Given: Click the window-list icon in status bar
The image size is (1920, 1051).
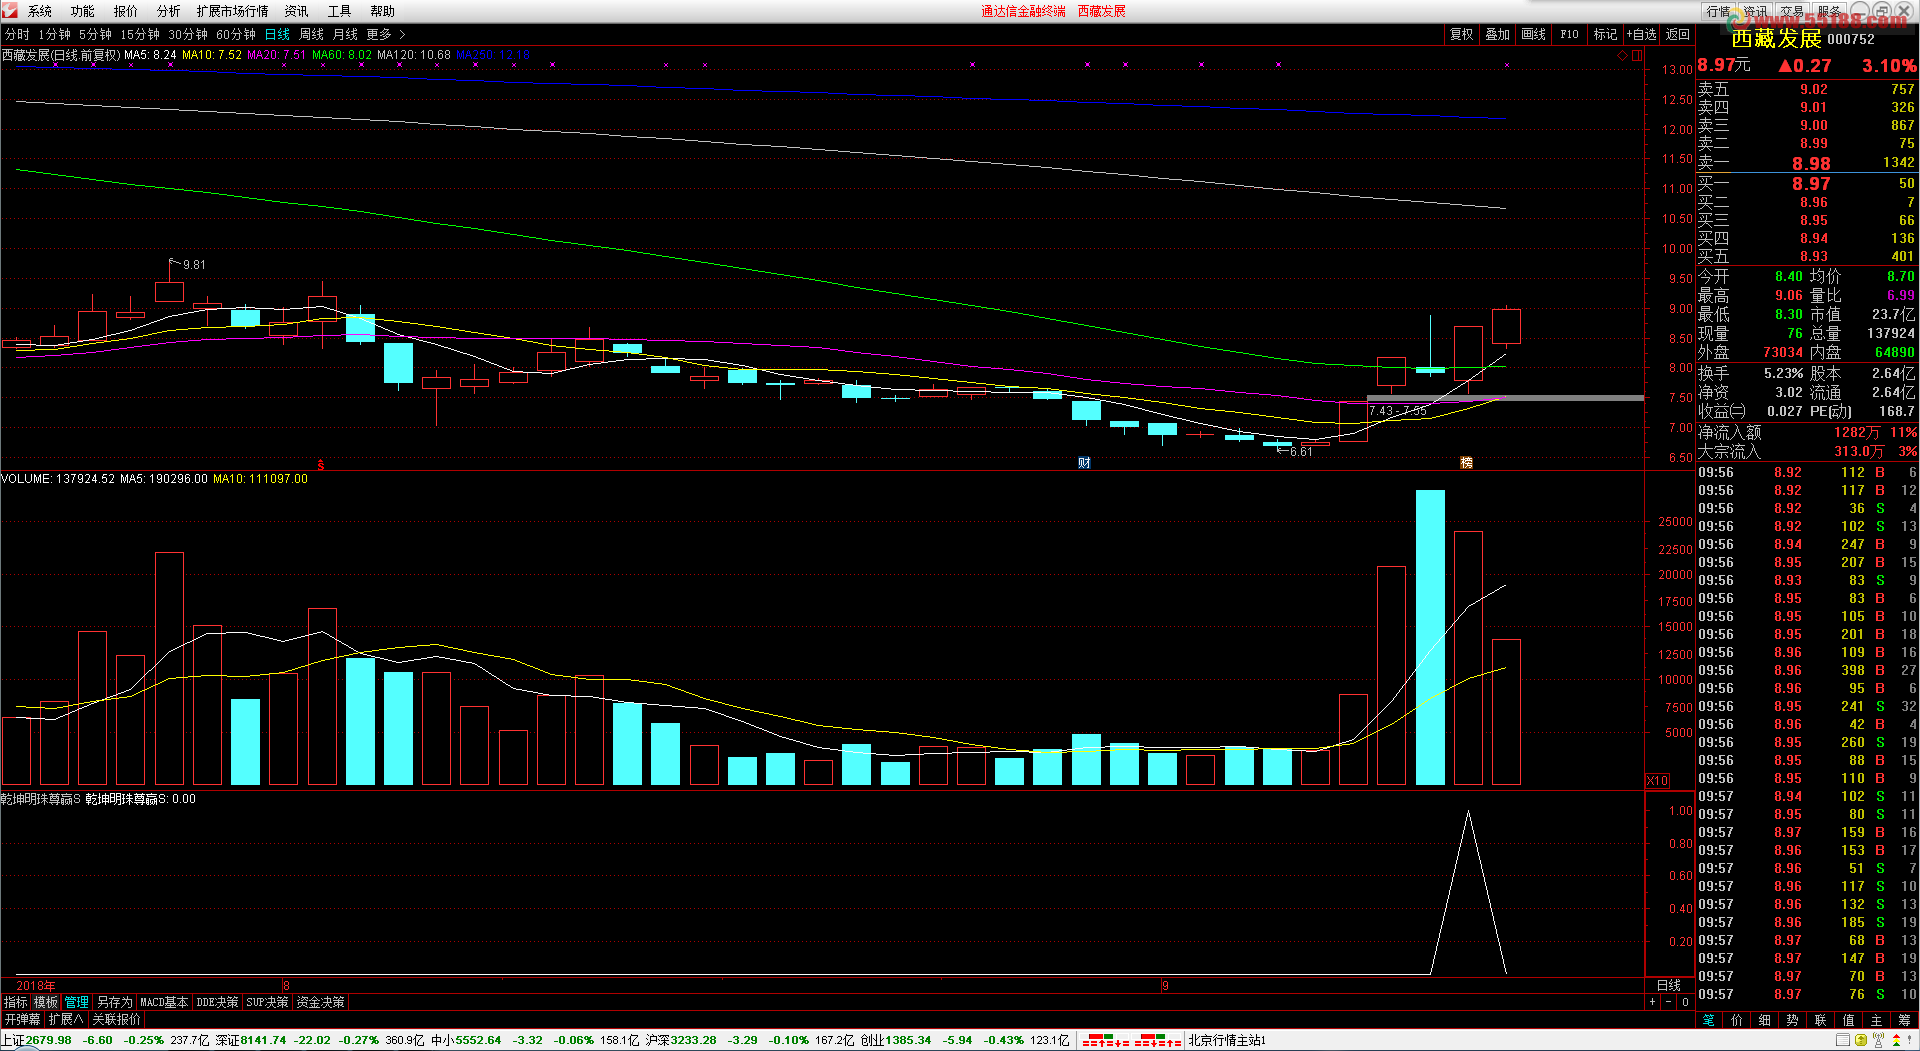Looking at the screenshot, I should pos(1843,1040).
